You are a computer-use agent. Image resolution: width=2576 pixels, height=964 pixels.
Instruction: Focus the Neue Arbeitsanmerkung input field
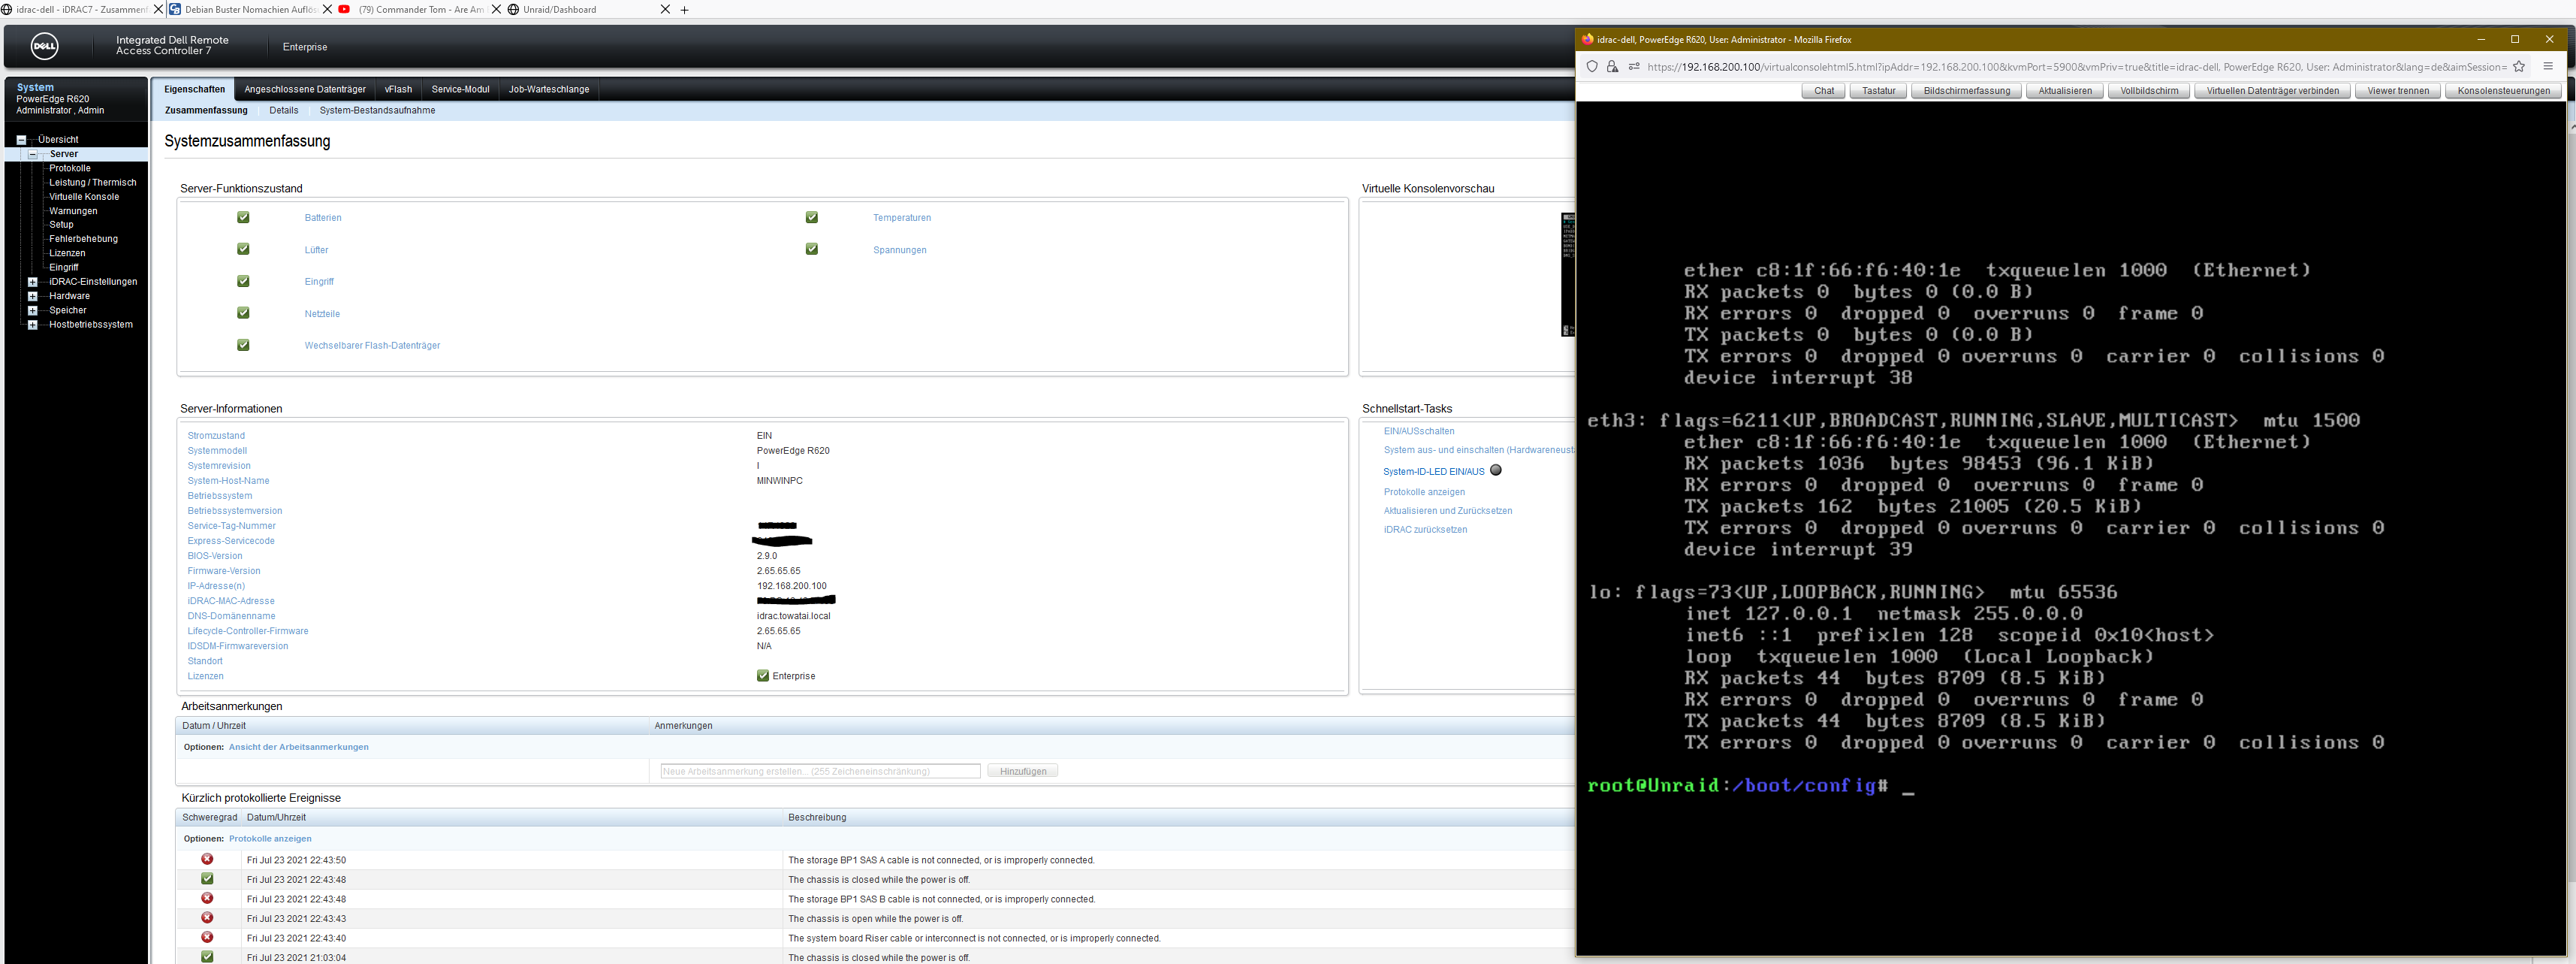point(820,771)
